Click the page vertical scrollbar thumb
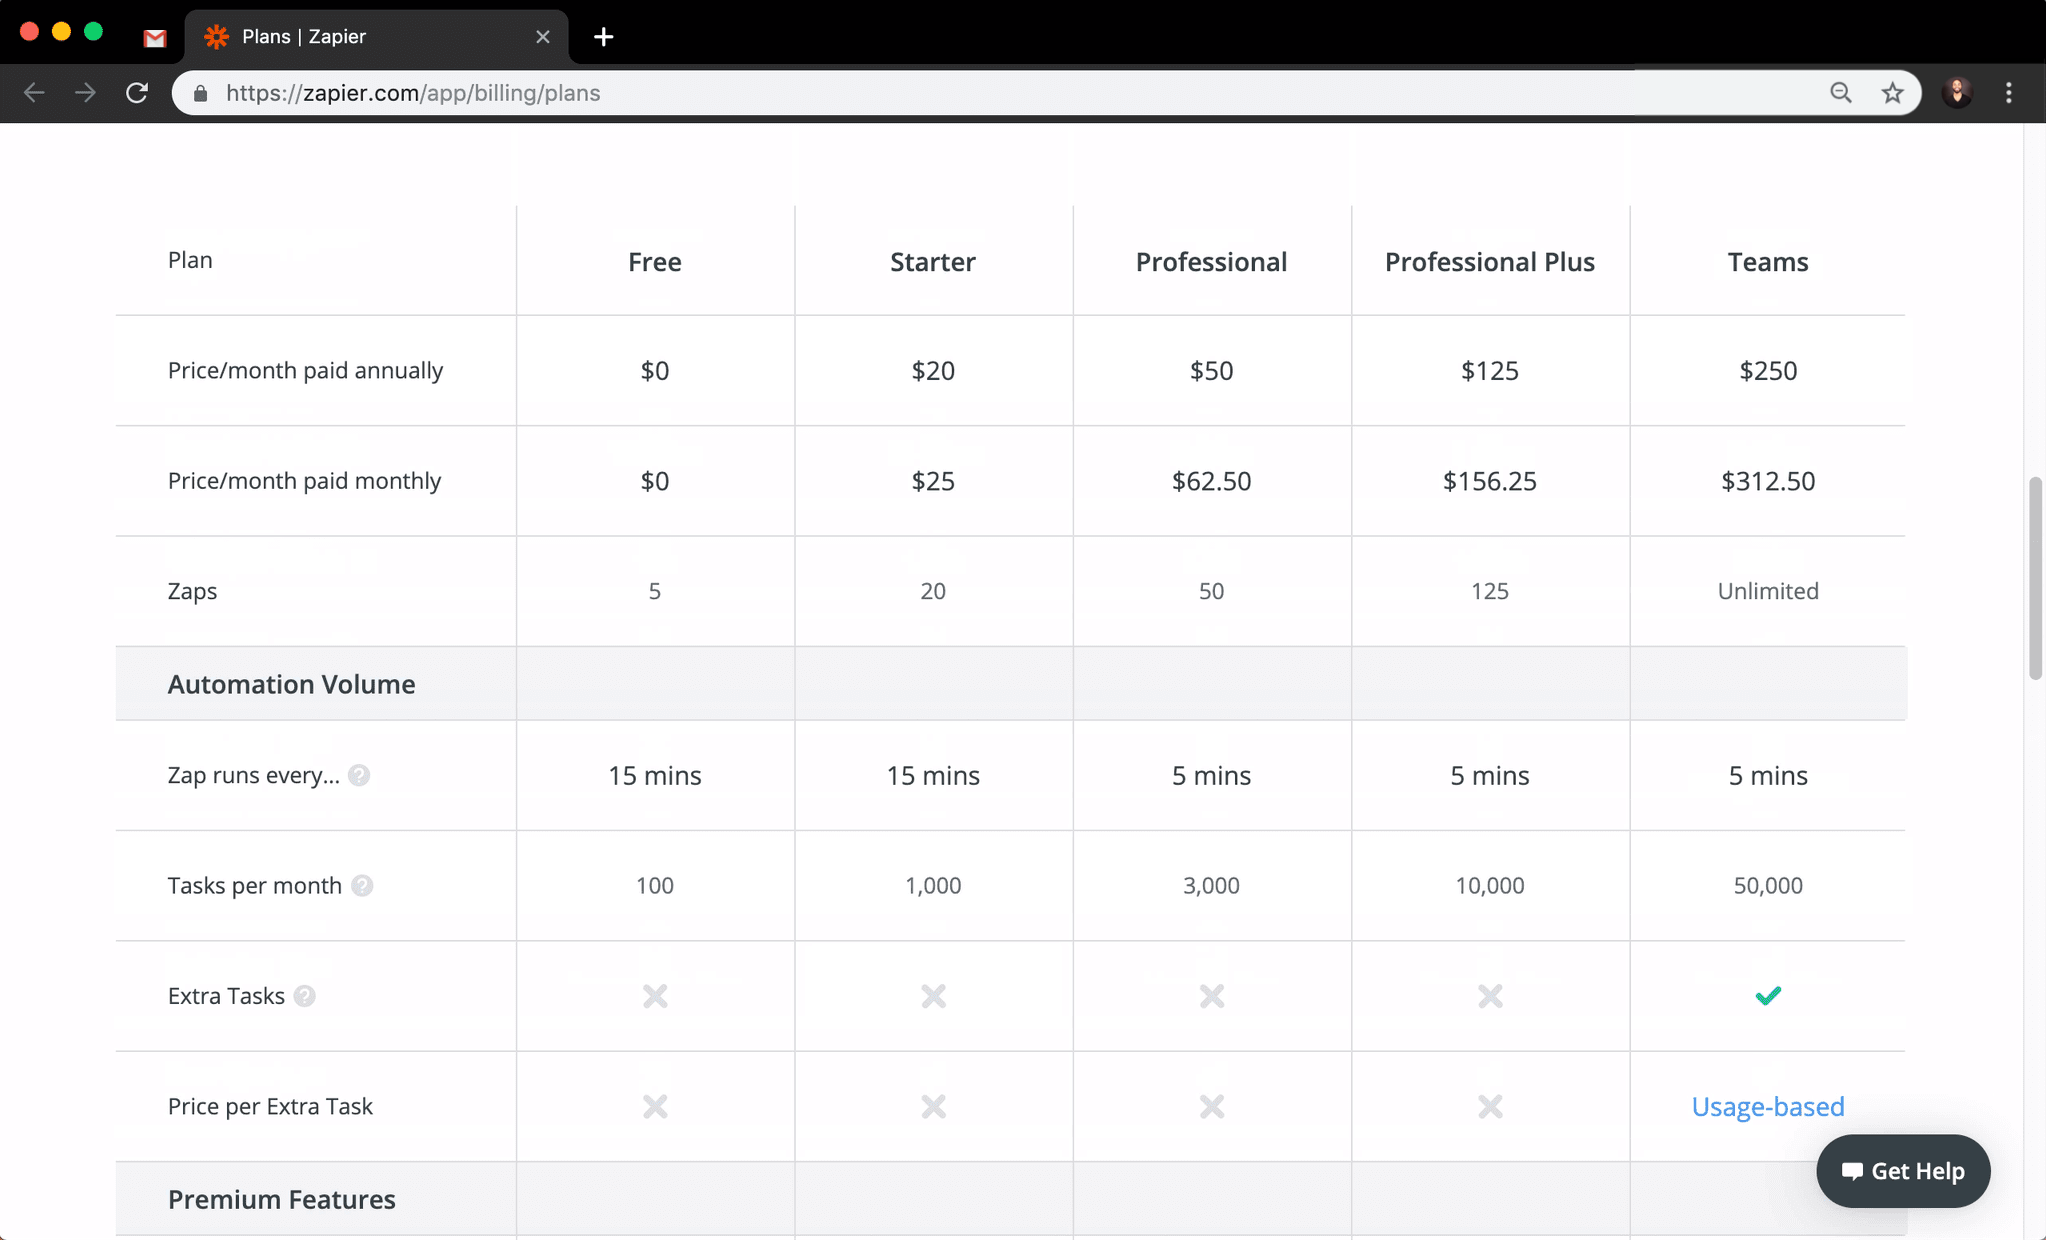The height and width of the screenshot is (1240, 2046). point(2034,578)
